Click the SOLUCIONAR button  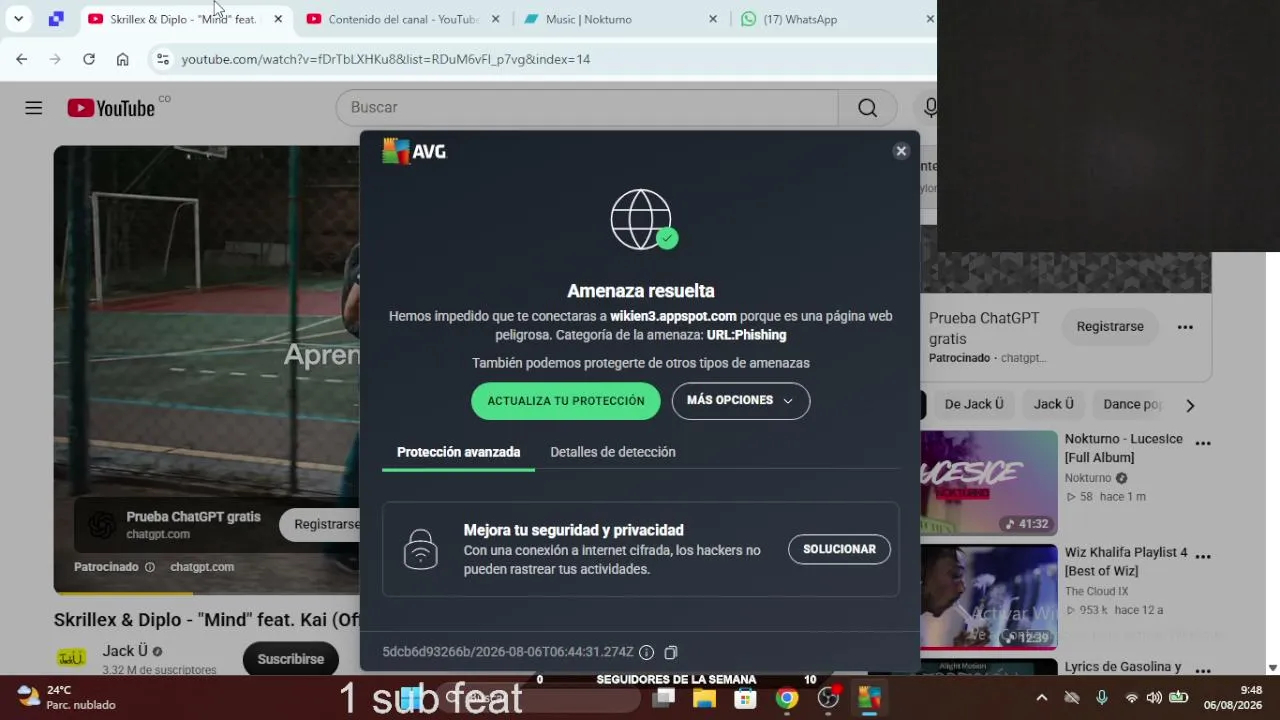pos(839,549)
